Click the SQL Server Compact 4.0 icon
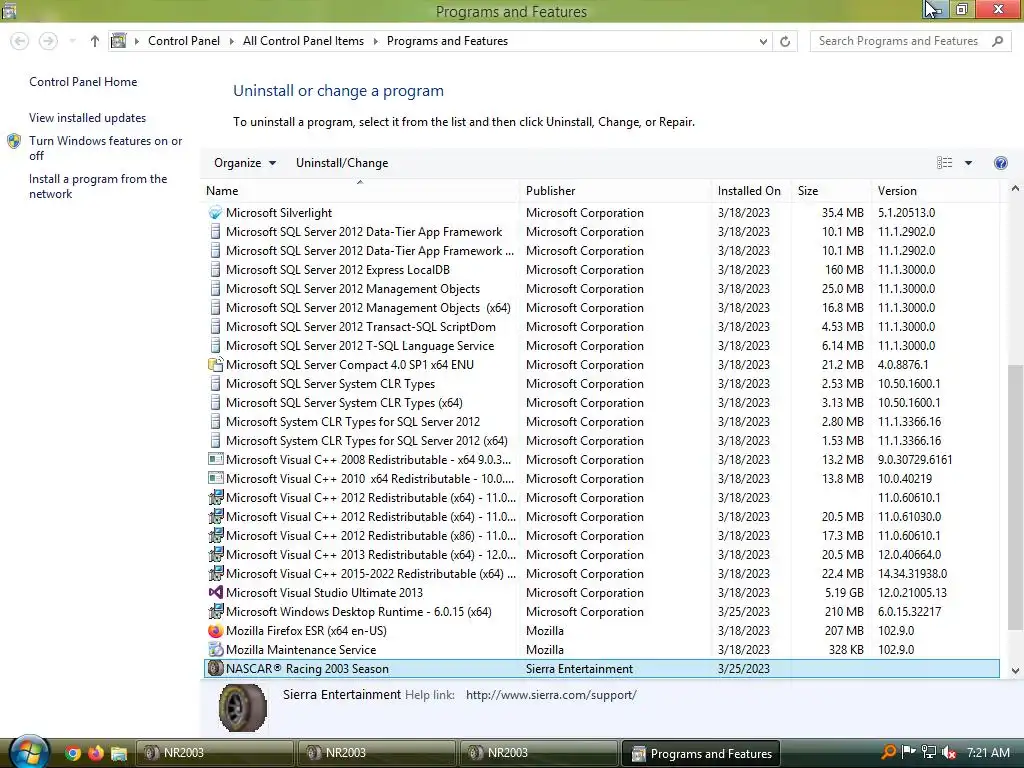 click(215, 365)
